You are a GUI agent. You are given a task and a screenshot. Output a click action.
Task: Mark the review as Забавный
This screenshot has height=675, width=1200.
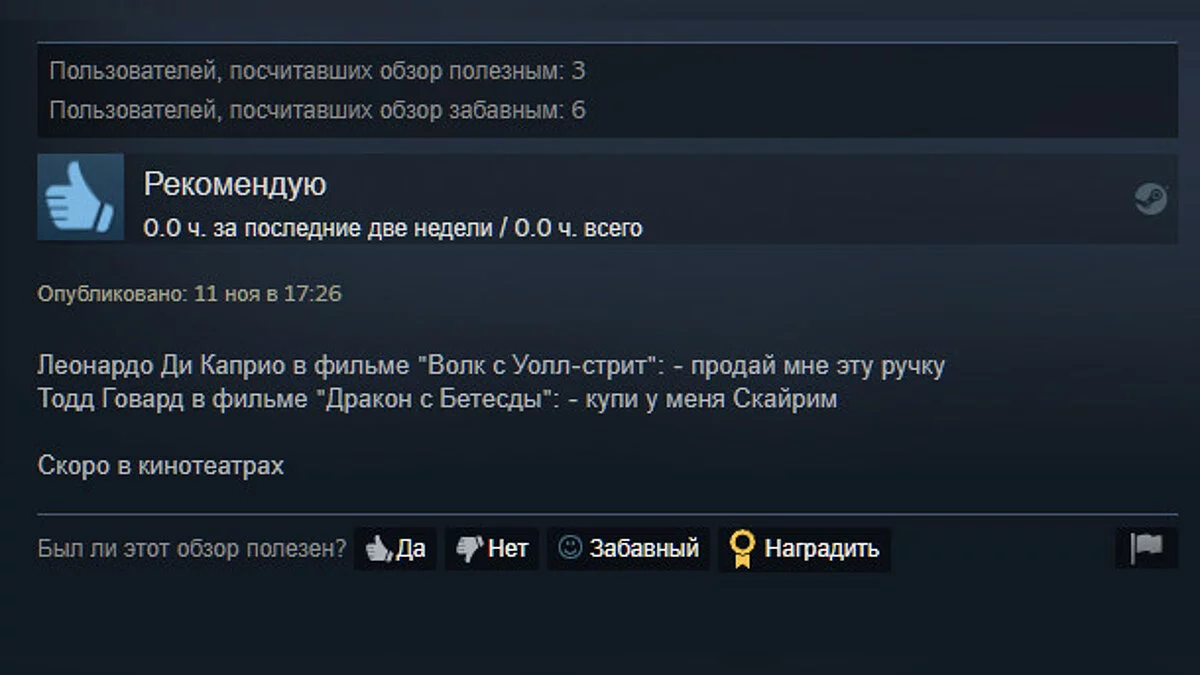(x=629, y=549)
